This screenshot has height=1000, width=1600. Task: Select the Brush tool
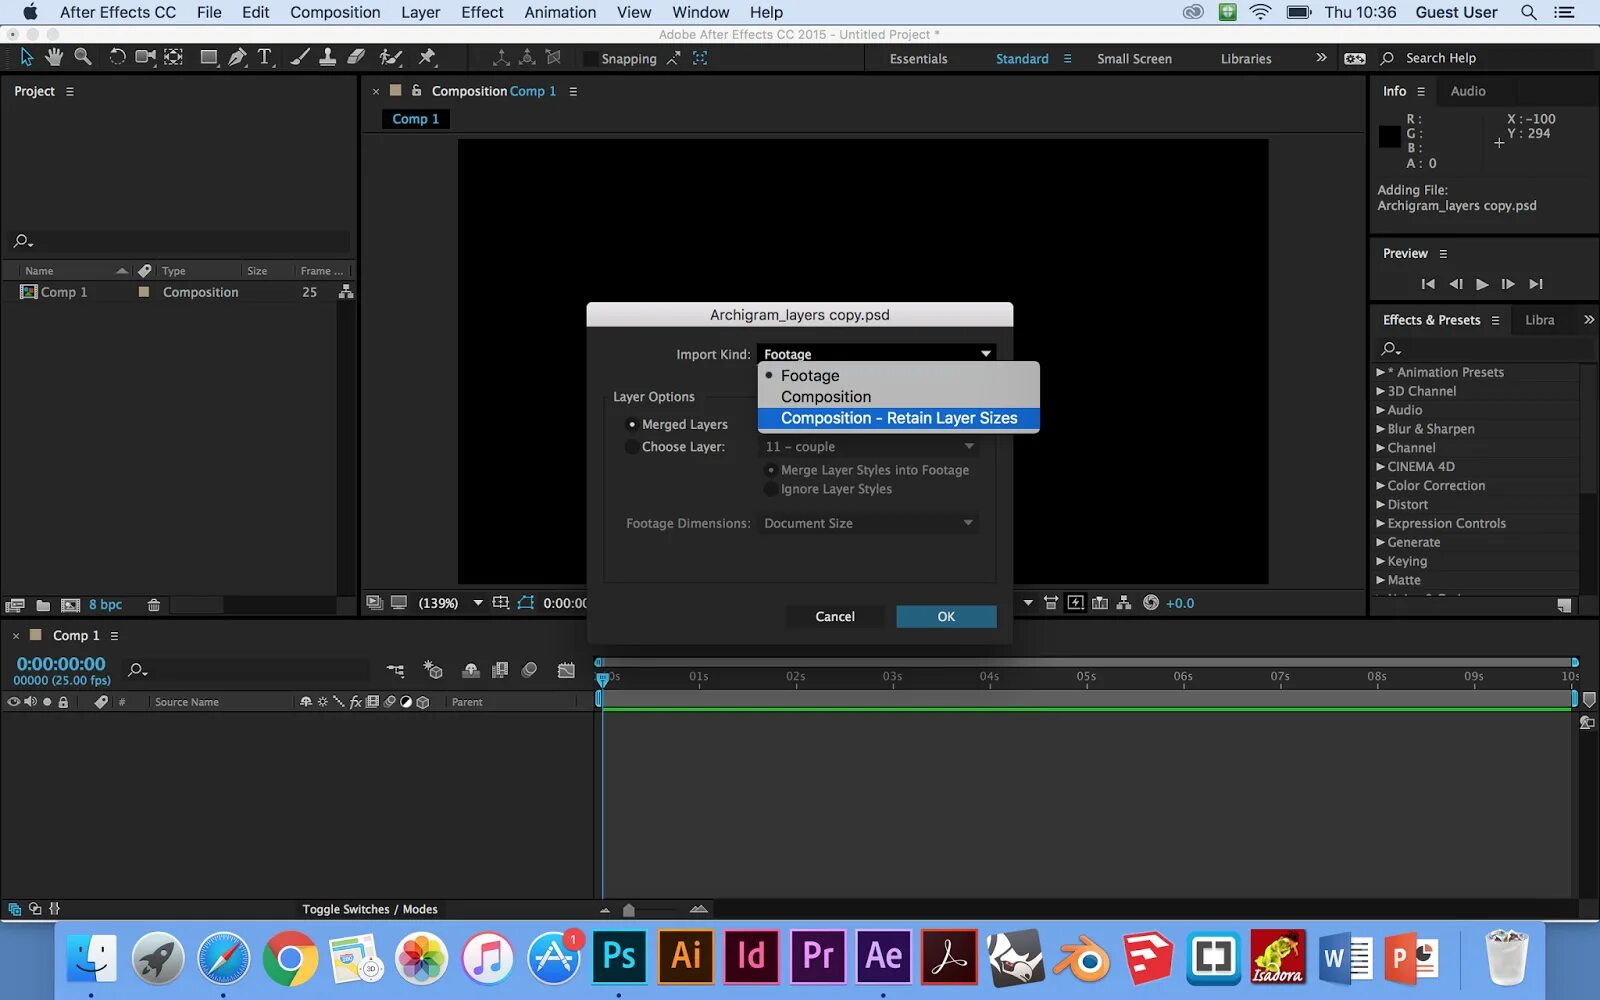tap(300, 57)
